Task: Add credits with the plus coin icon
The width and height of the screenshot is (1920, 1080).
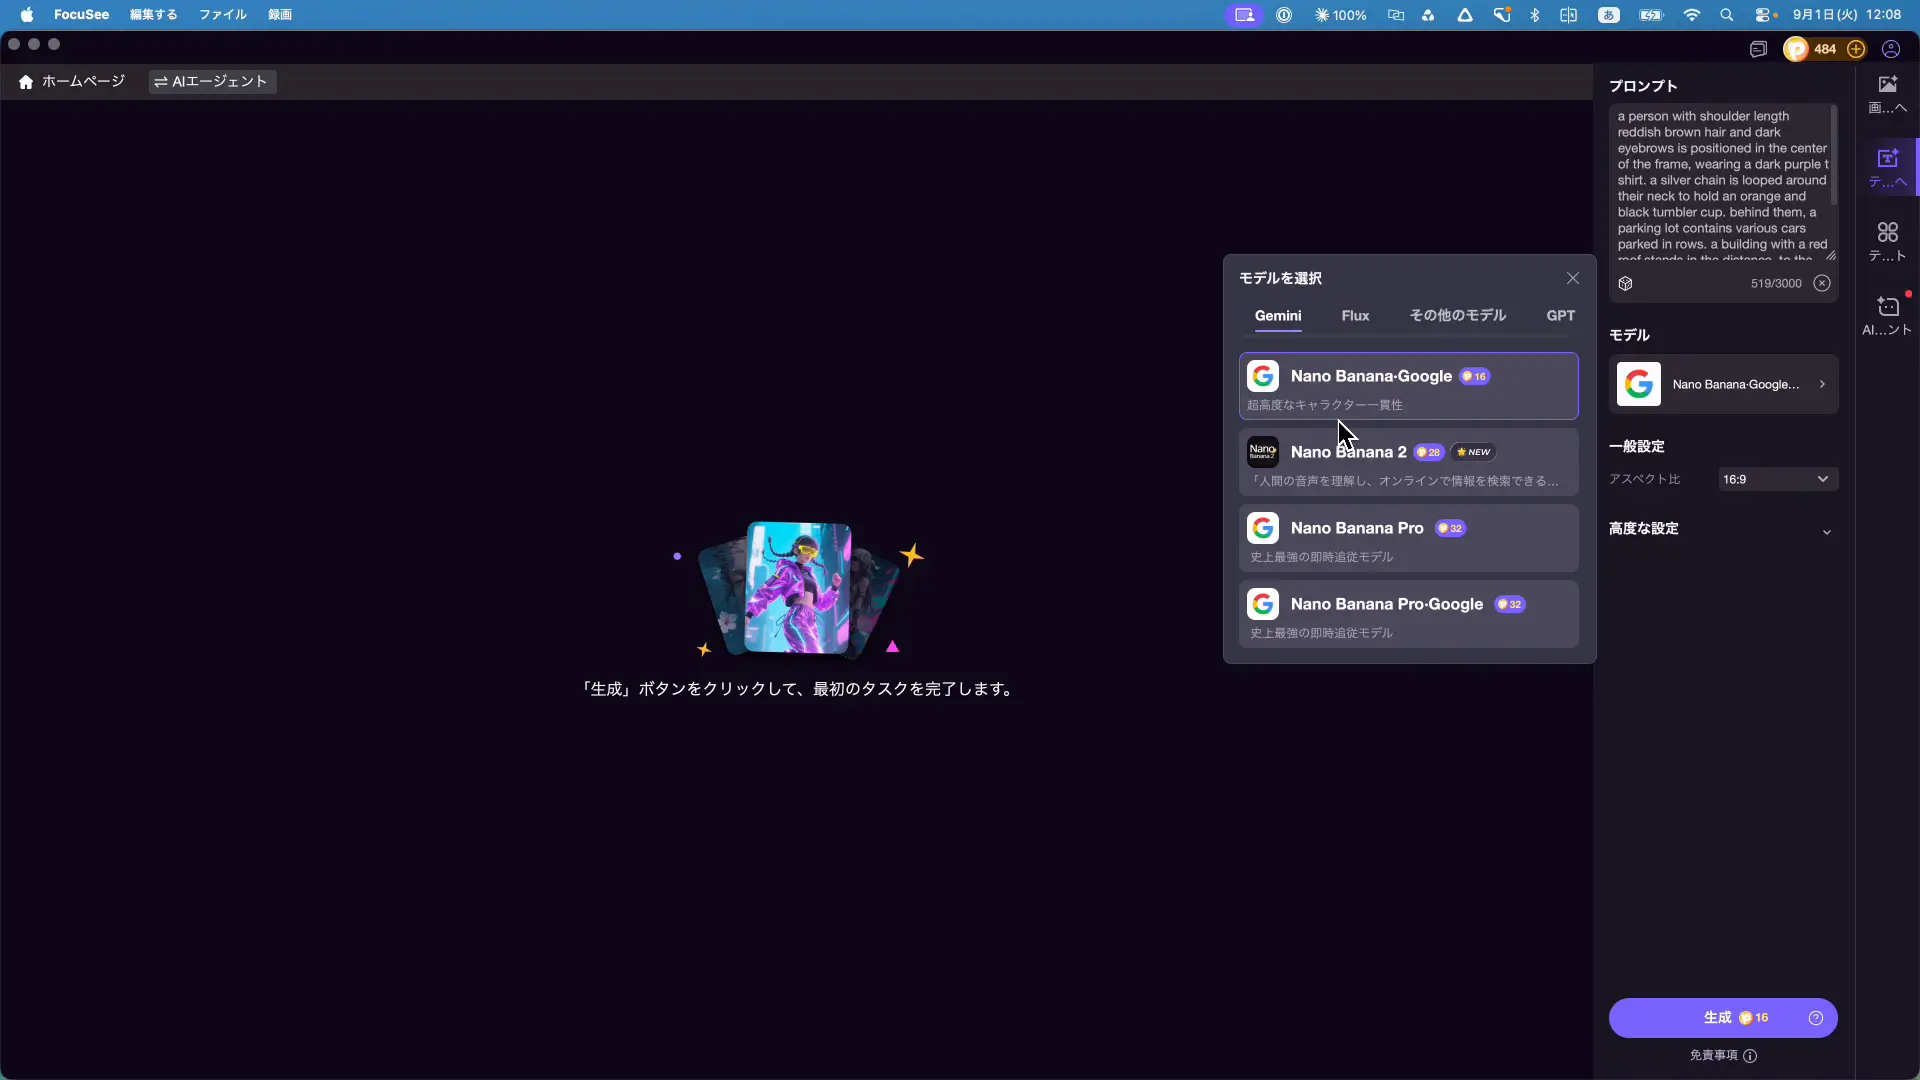Action: (1856, 49)
